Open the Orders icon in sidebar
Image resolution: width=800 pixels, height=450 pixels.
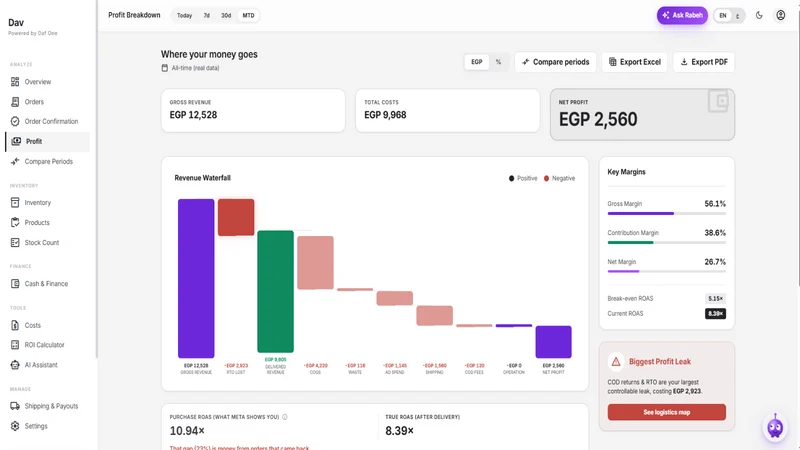click(15, 102)
